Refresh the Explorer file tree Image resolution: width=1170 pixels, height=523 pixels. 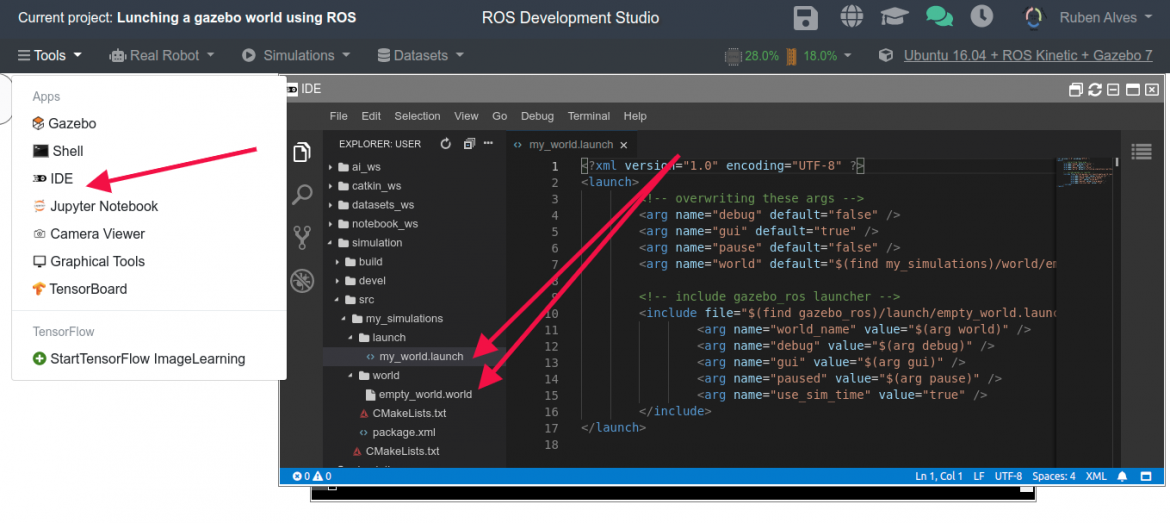click(x=446, y=144)
